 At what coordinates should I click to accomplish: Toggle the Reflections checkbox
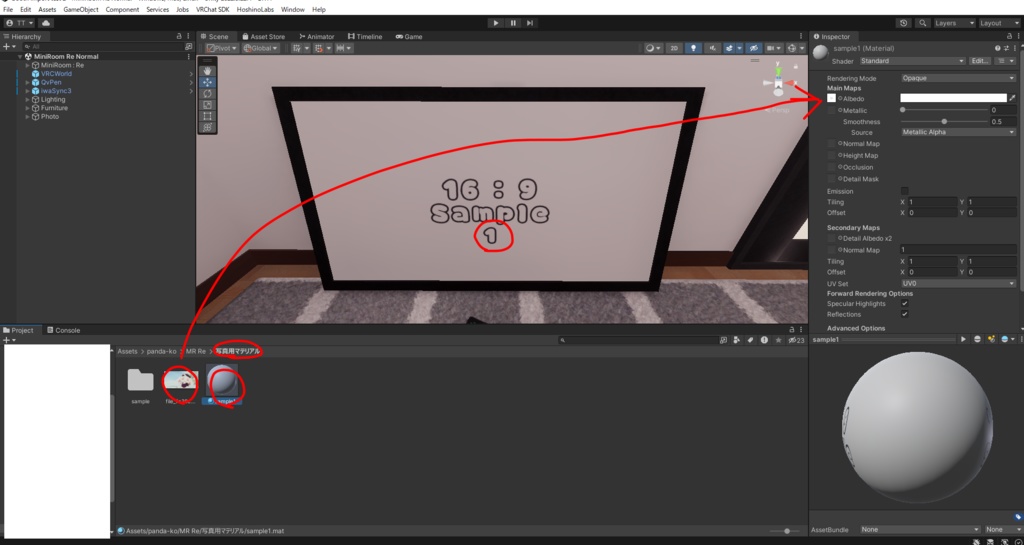tap(904, 314)
